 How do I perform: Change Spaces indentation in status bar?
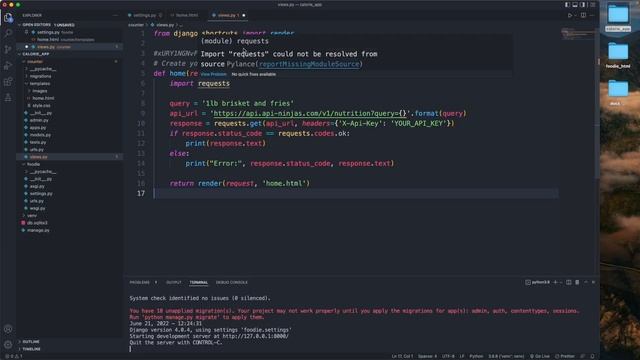427,356
